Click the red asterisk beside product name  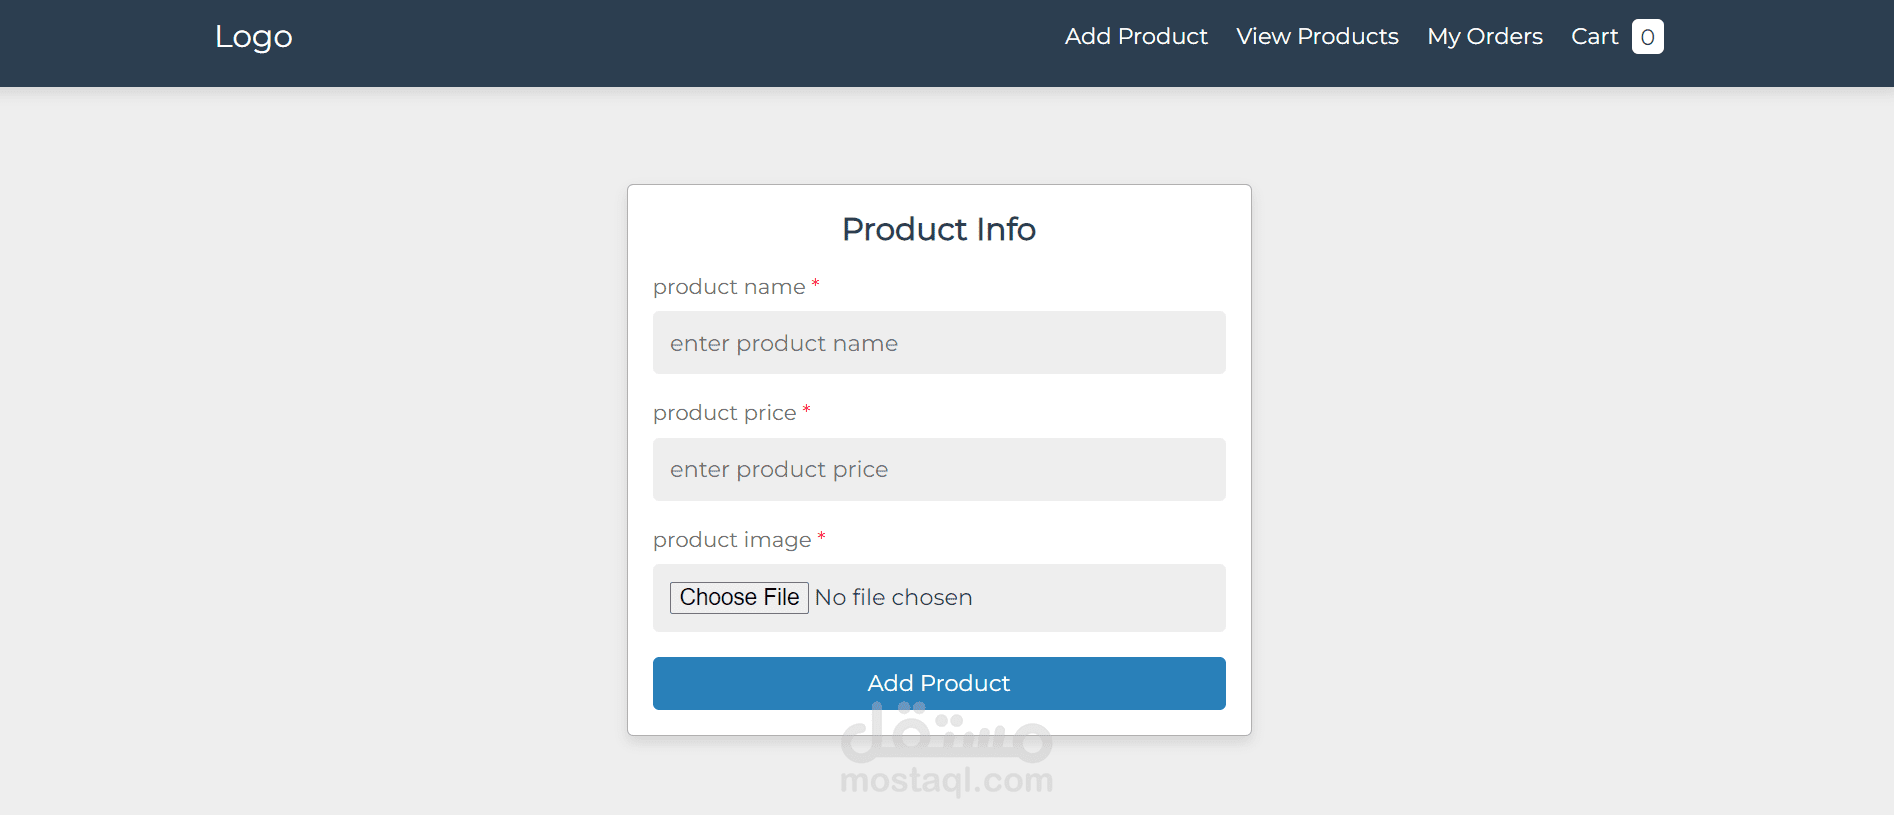click(815, 285)
